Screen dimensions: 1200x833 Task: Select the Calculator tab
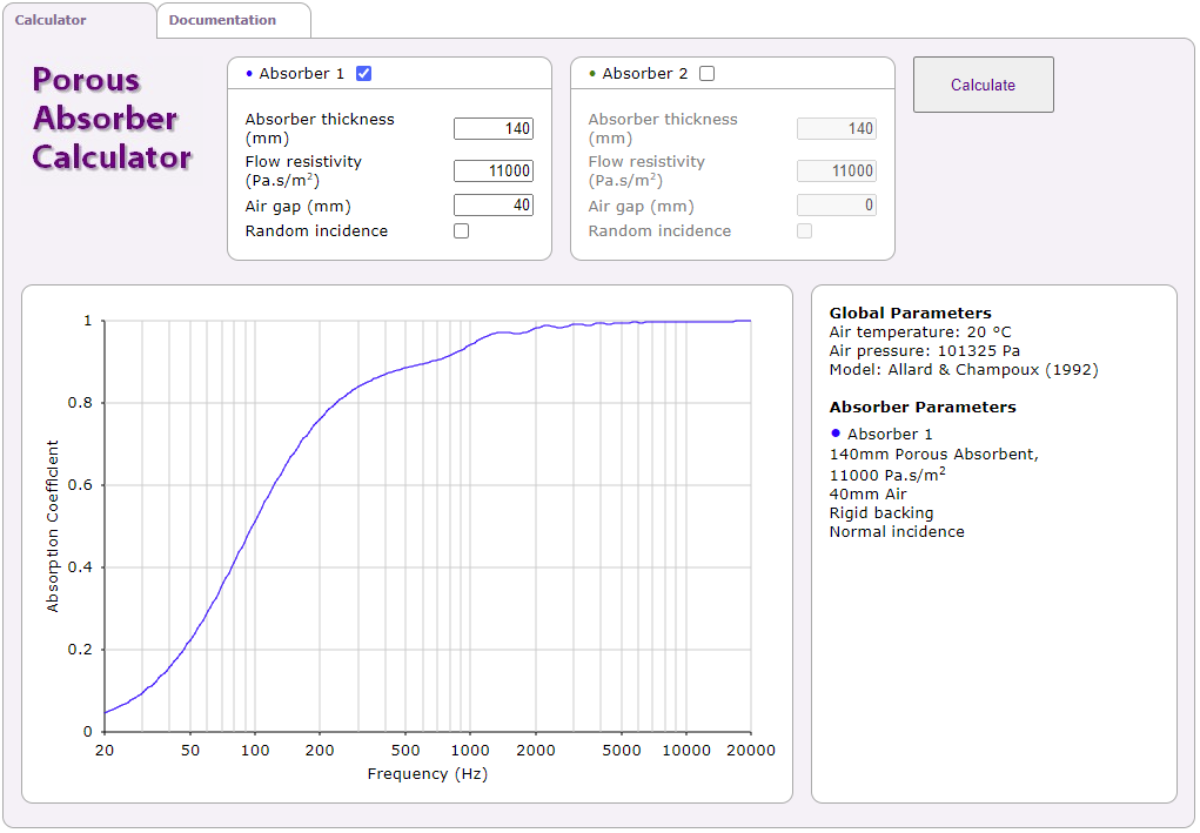point(50,20)
